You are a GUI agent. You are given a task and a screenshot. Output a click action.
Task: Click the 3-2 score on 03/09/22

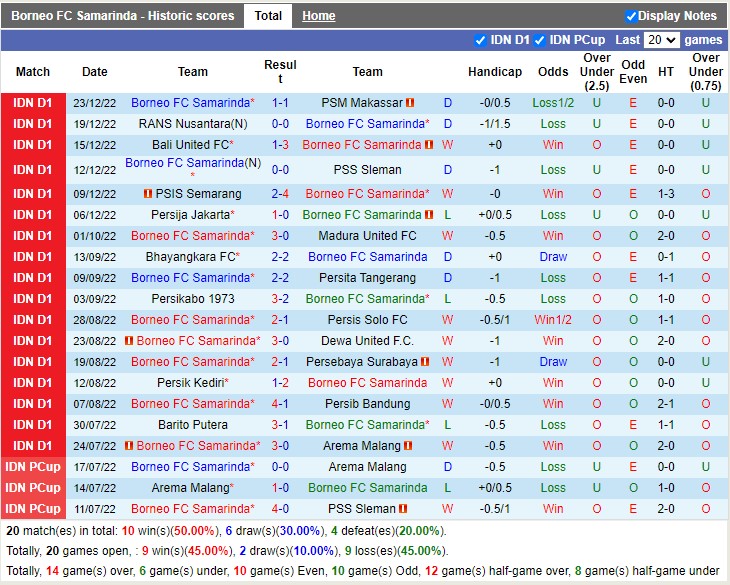tap(280, 298)
